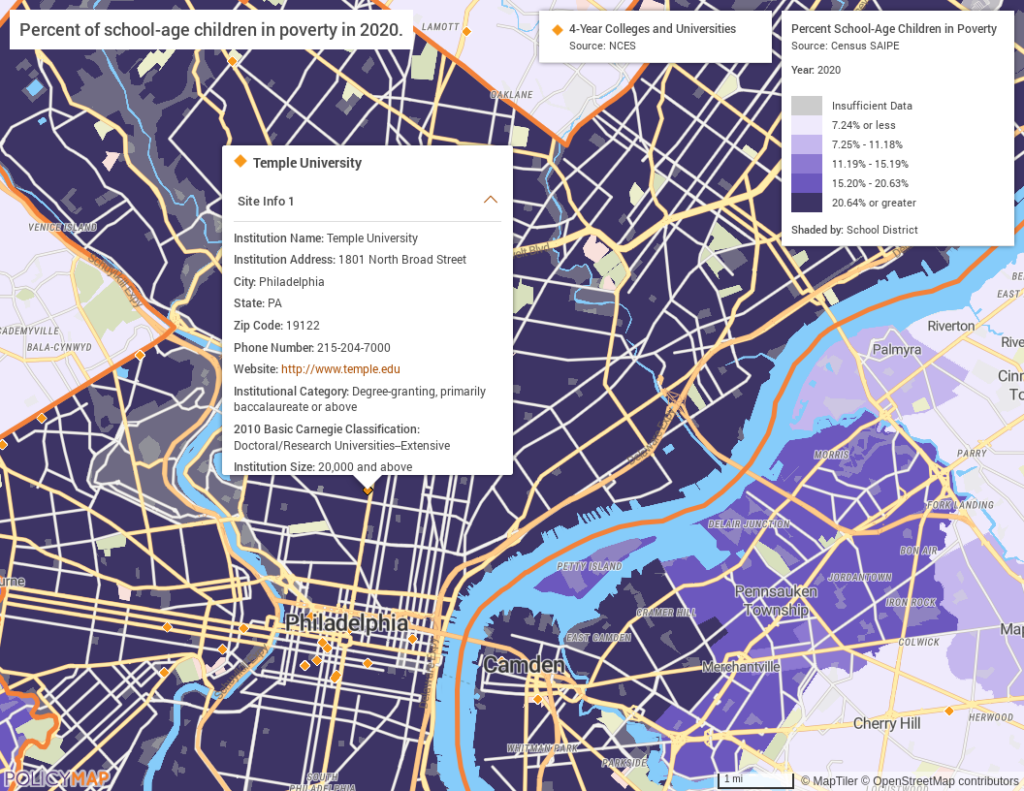1024x791 pixels.
Task: Click the Site Info 1 section header
Action: click(x=368, y=201)
